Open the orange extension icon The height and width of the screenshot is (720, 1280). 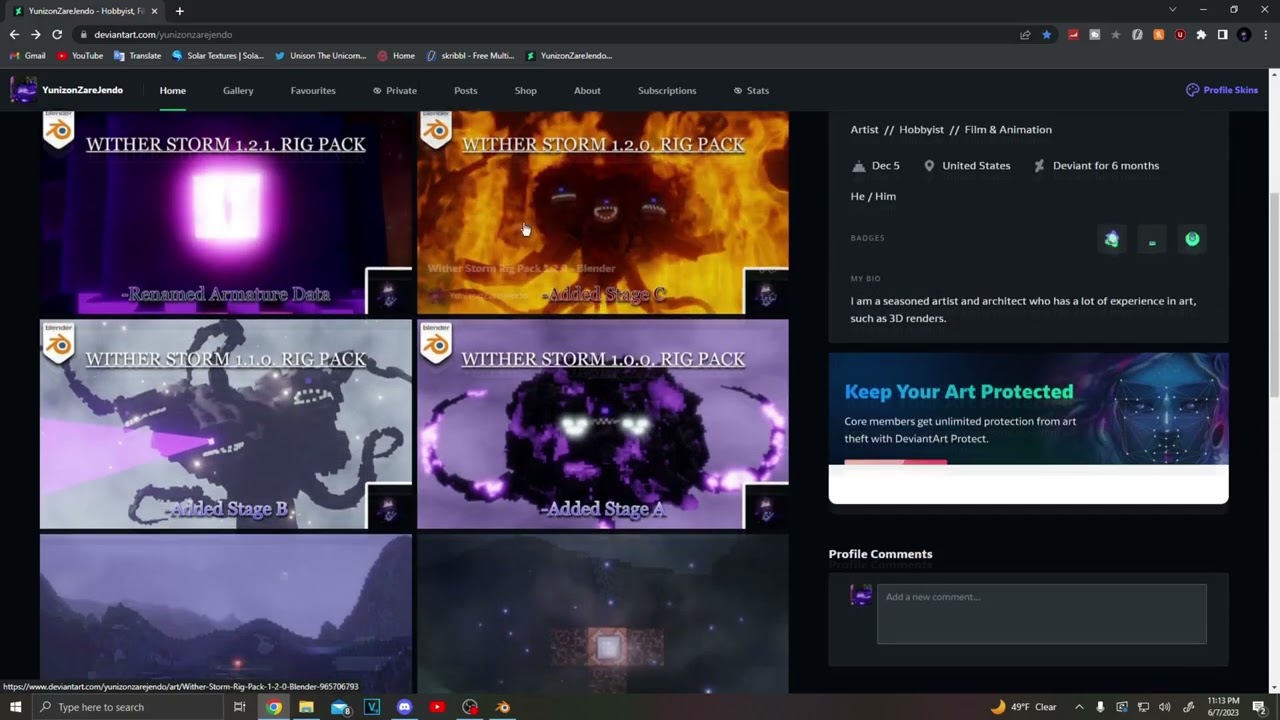point(1159,34)
